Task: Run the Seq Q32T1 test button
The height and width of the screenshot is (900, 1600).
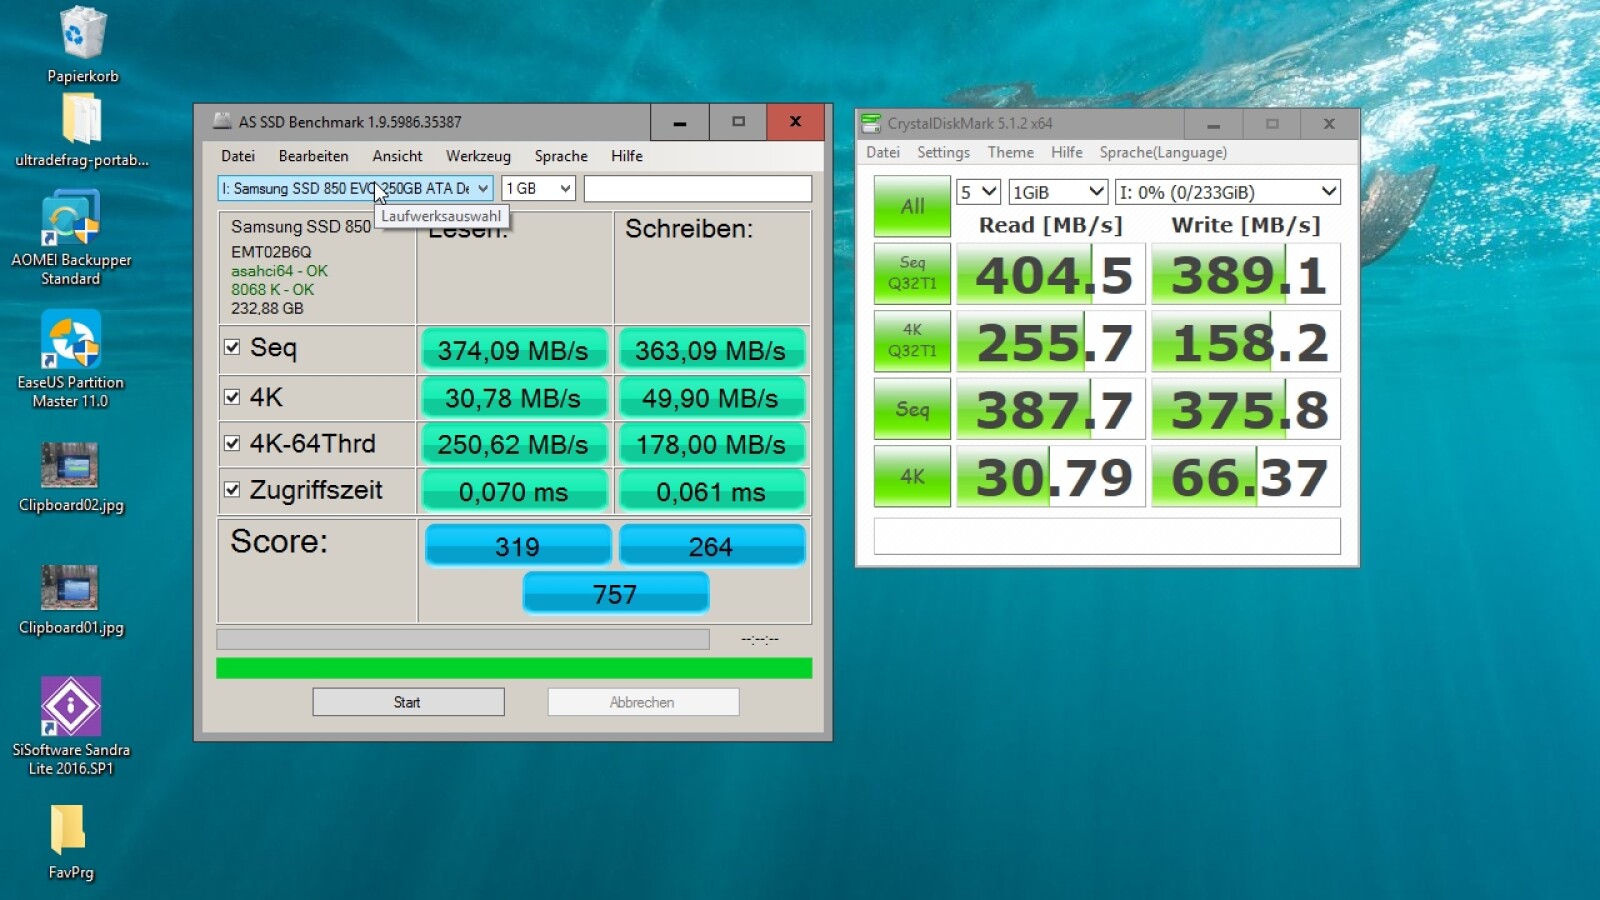Action: click(x=912, y=273)
